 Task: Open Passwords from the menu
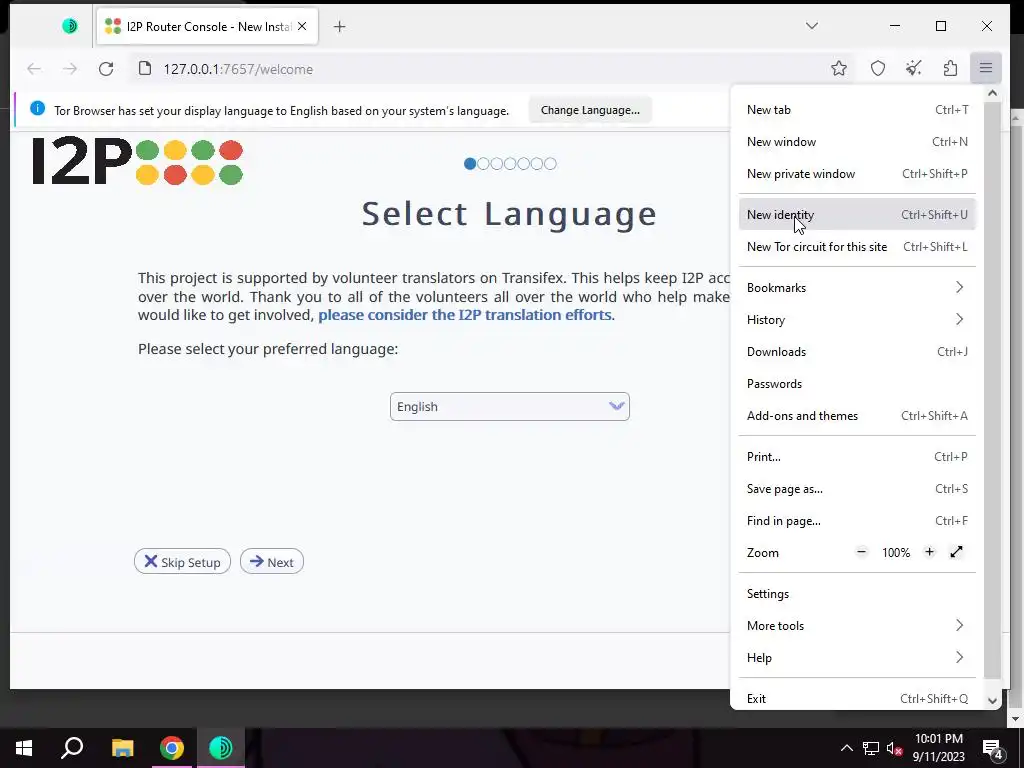pyautogui.click(x=857, y=384)
